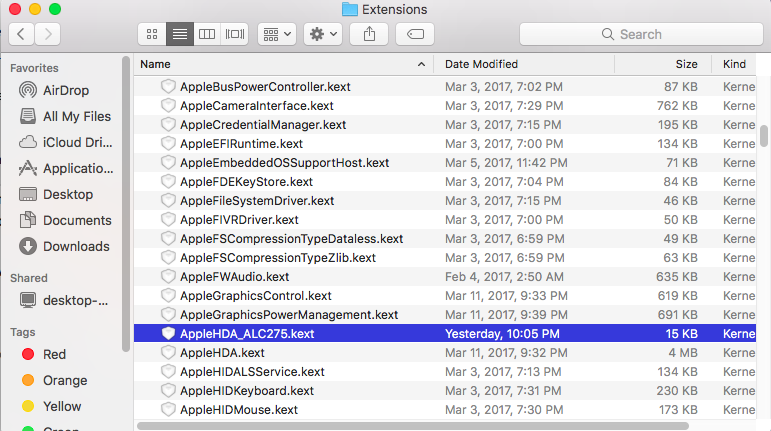Select the Orange tag in sidebar

point(64,380)
